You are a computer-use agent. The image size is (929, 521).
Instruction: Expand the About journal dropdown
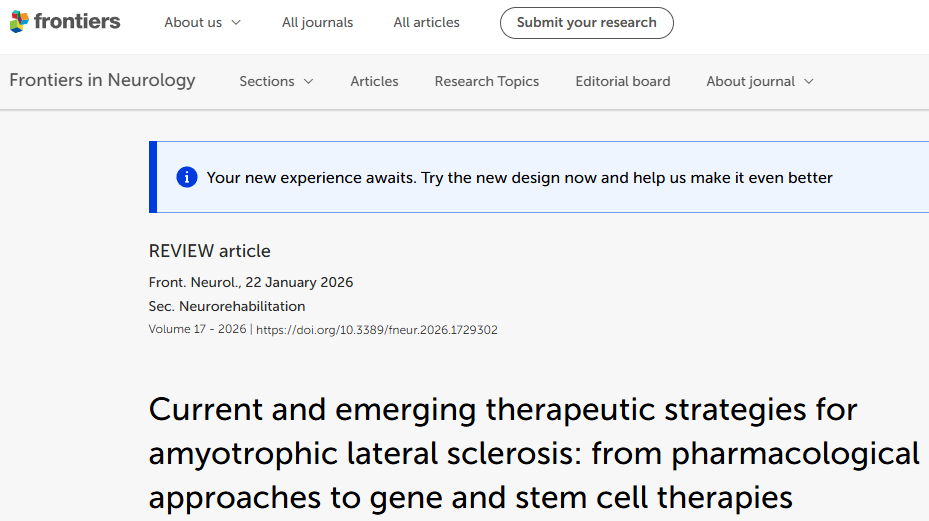tap(759, 81)
